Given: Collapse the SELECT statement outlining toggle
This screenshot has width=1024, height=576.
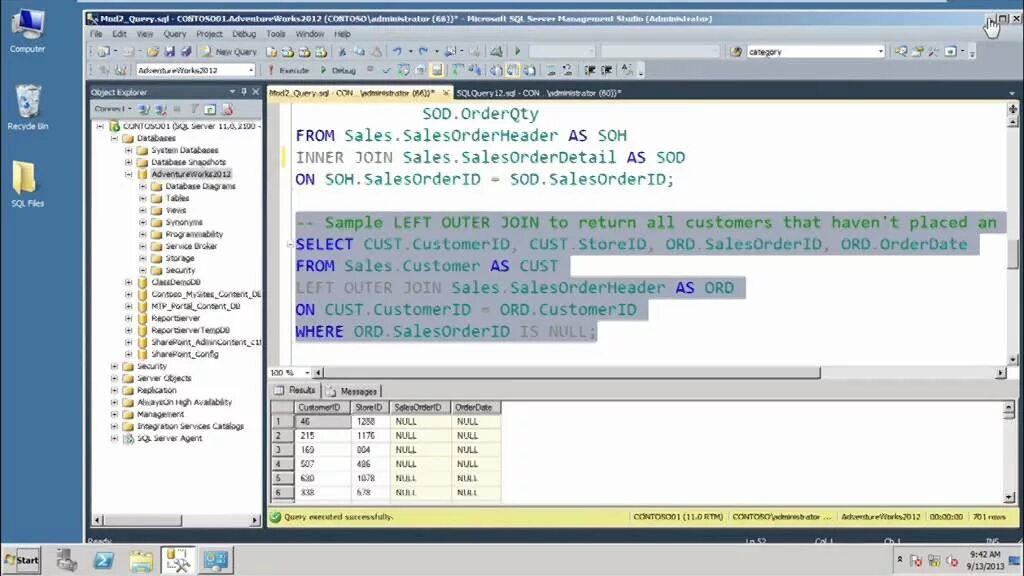Looking at the screenshot, I should tap(289, 244).
